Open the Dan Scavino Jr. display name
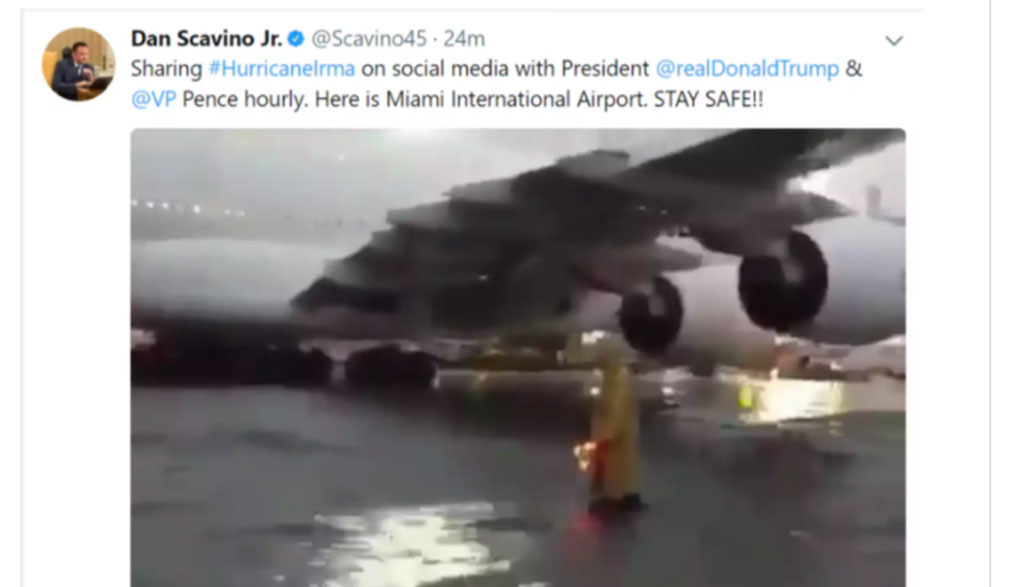The image size is (1024, 587). click(x=206, y=39)
